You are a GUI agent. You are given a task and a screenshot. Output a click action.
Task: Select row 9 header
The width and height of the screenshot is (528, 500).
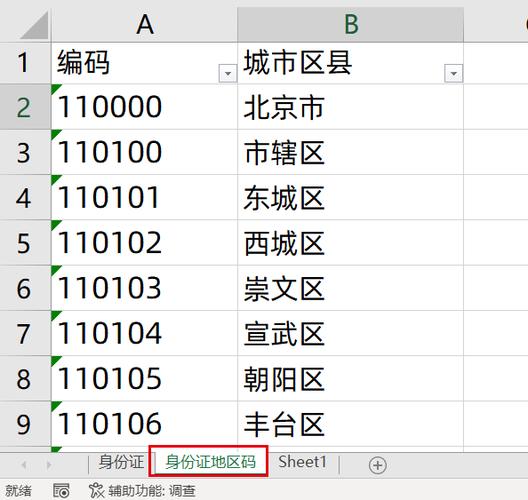coord(25,424)
